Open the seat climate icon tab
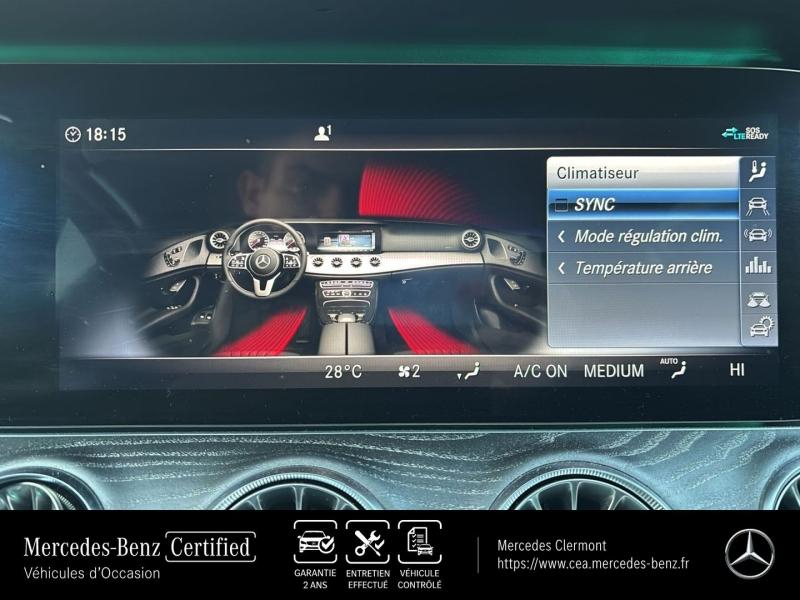Image resolution: width=800 pixels, height=600 pixels. tap(759, 173)
